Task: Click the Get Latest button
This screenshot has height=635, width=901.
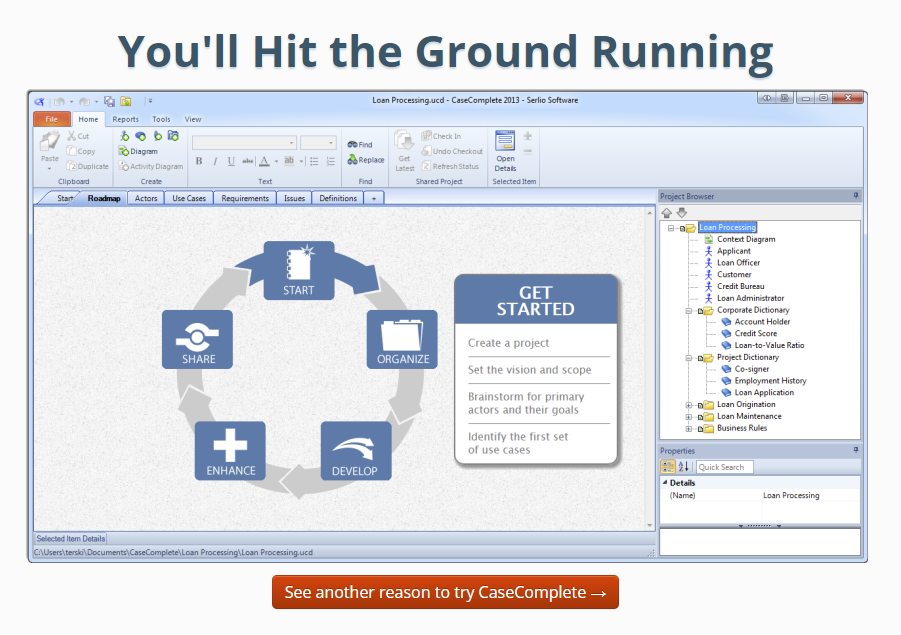Action: (x=405, y=151)
